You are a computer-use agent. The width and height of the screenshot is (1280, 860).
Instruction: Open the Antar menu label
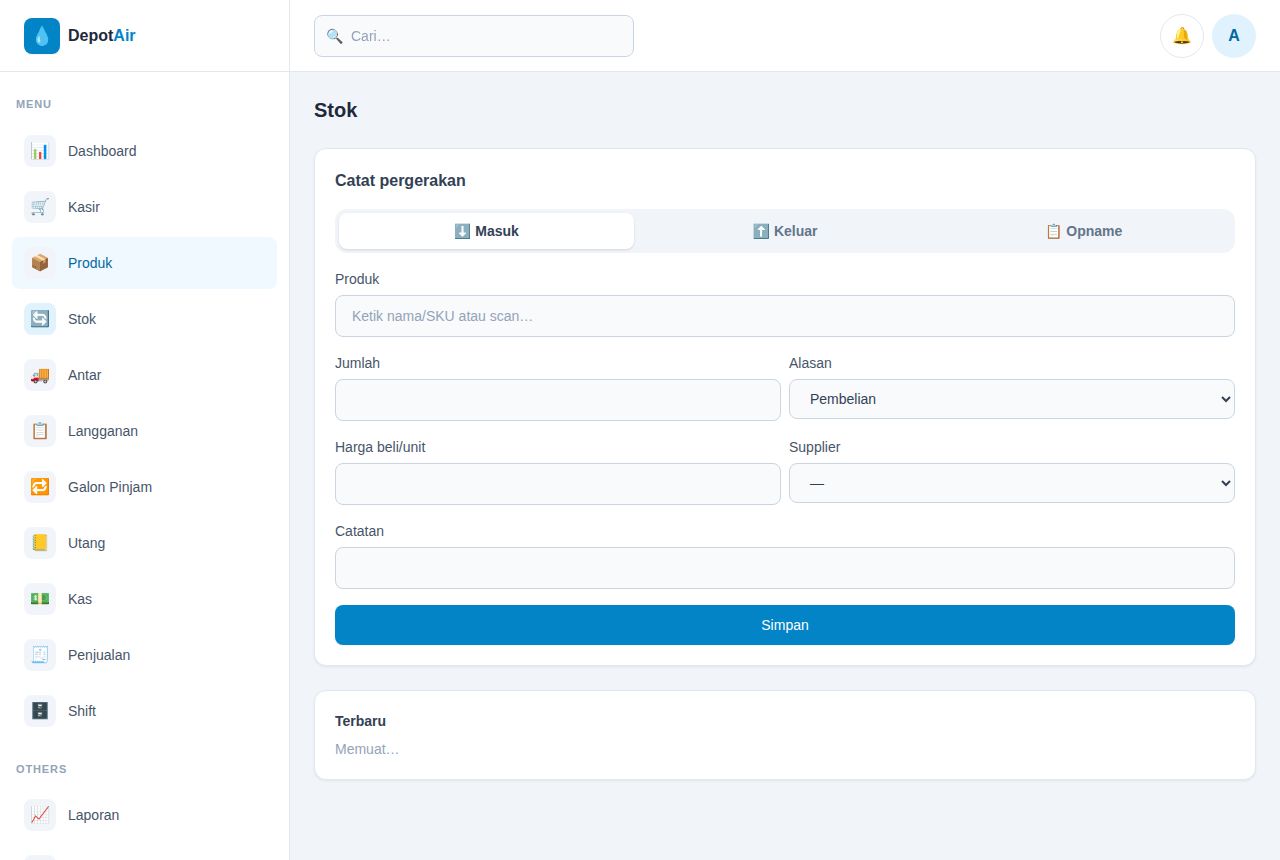click(x=85, y=375)
